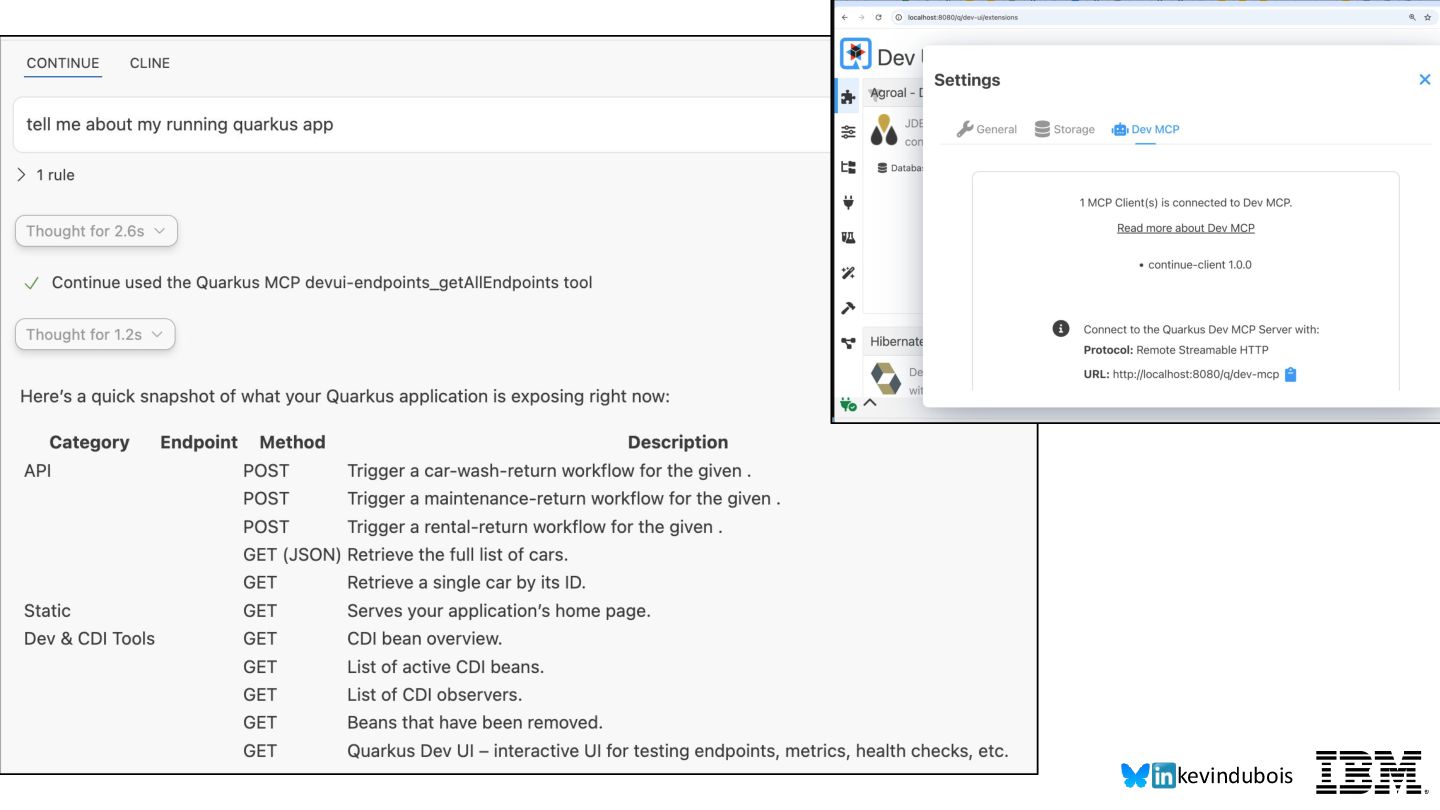1440x810 pixels.
Task: Bookmark the page with the star icon
Action: (x=1428, y=17)
